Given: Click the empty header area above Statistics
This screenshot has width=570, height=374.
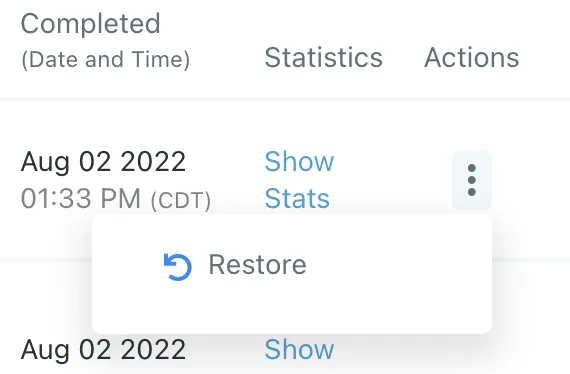Looking at the screenshot, I should (x=324, y=22).
